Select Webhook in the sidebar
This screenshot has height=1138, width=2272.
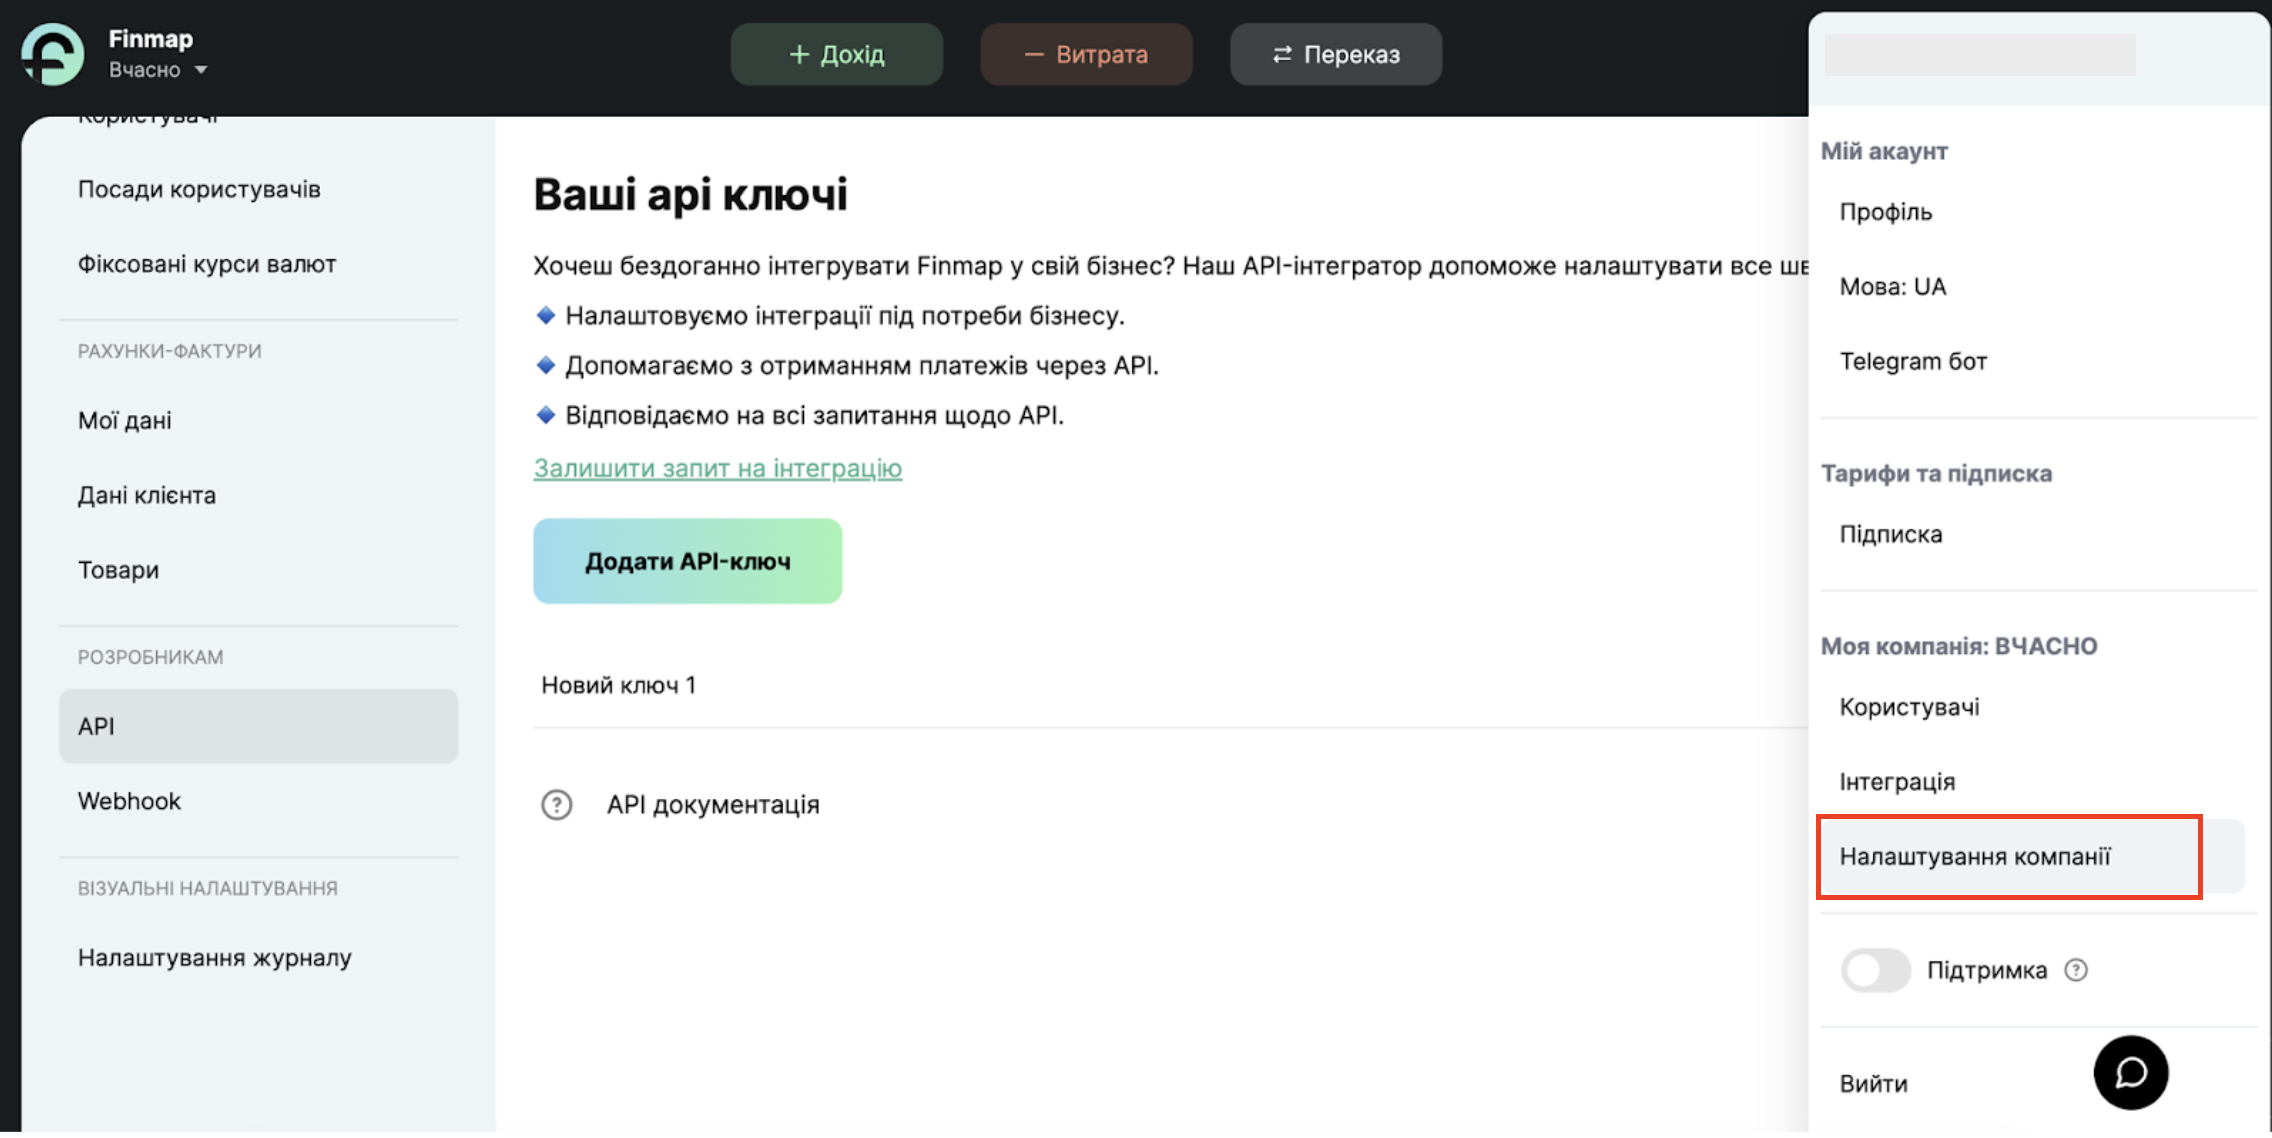coord(130,801)
